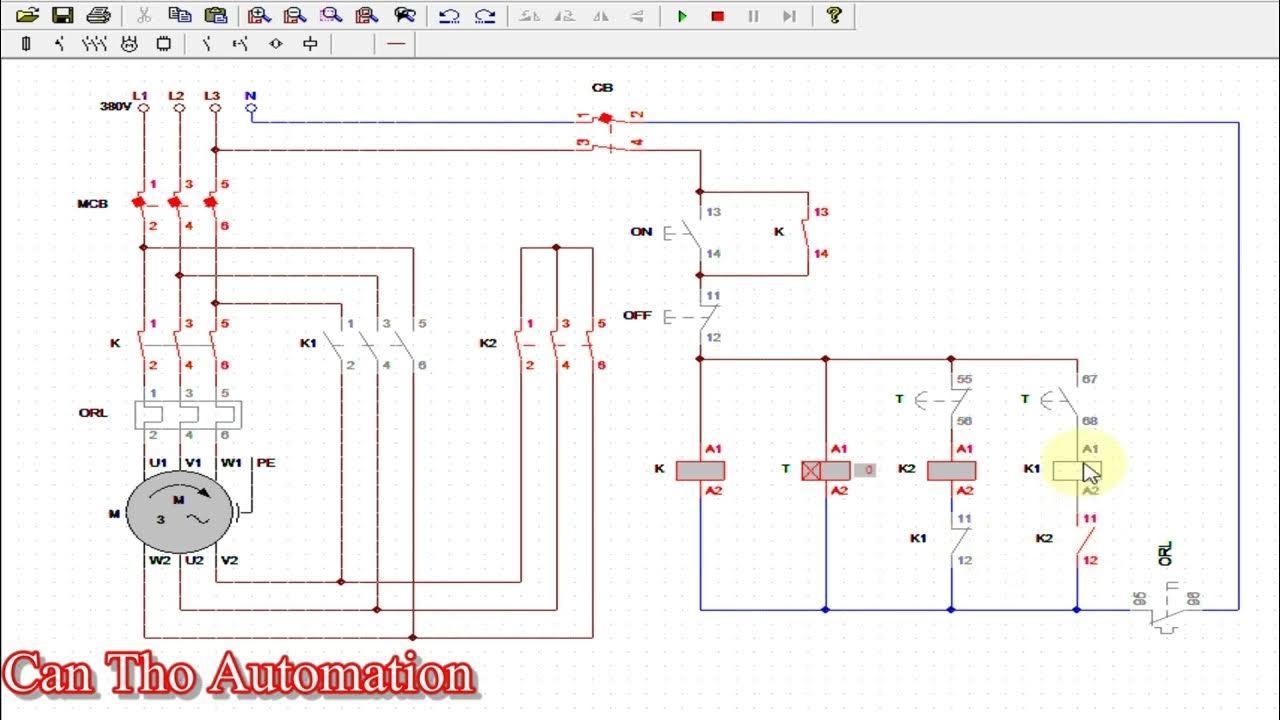Click the highlighted K1 contactor coil
Image resolution: width=1280 pixels, height=720 pixels.
coord(1077,470)
